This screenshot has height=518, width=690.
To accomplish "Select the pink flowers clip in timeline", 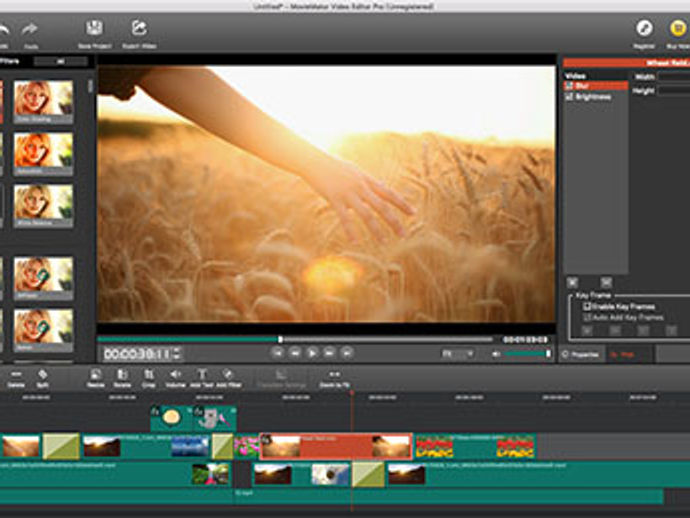I will point(246,446).
